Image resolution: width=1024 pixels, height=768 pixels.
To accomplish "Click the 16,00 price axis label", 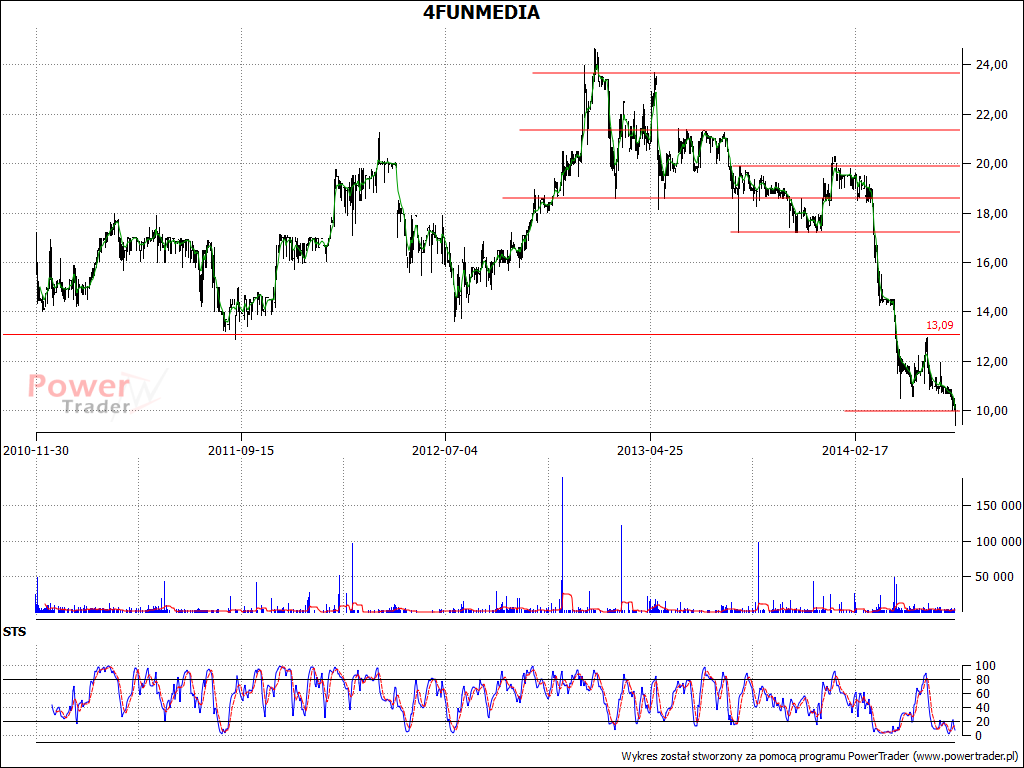I will click(991, 263).
